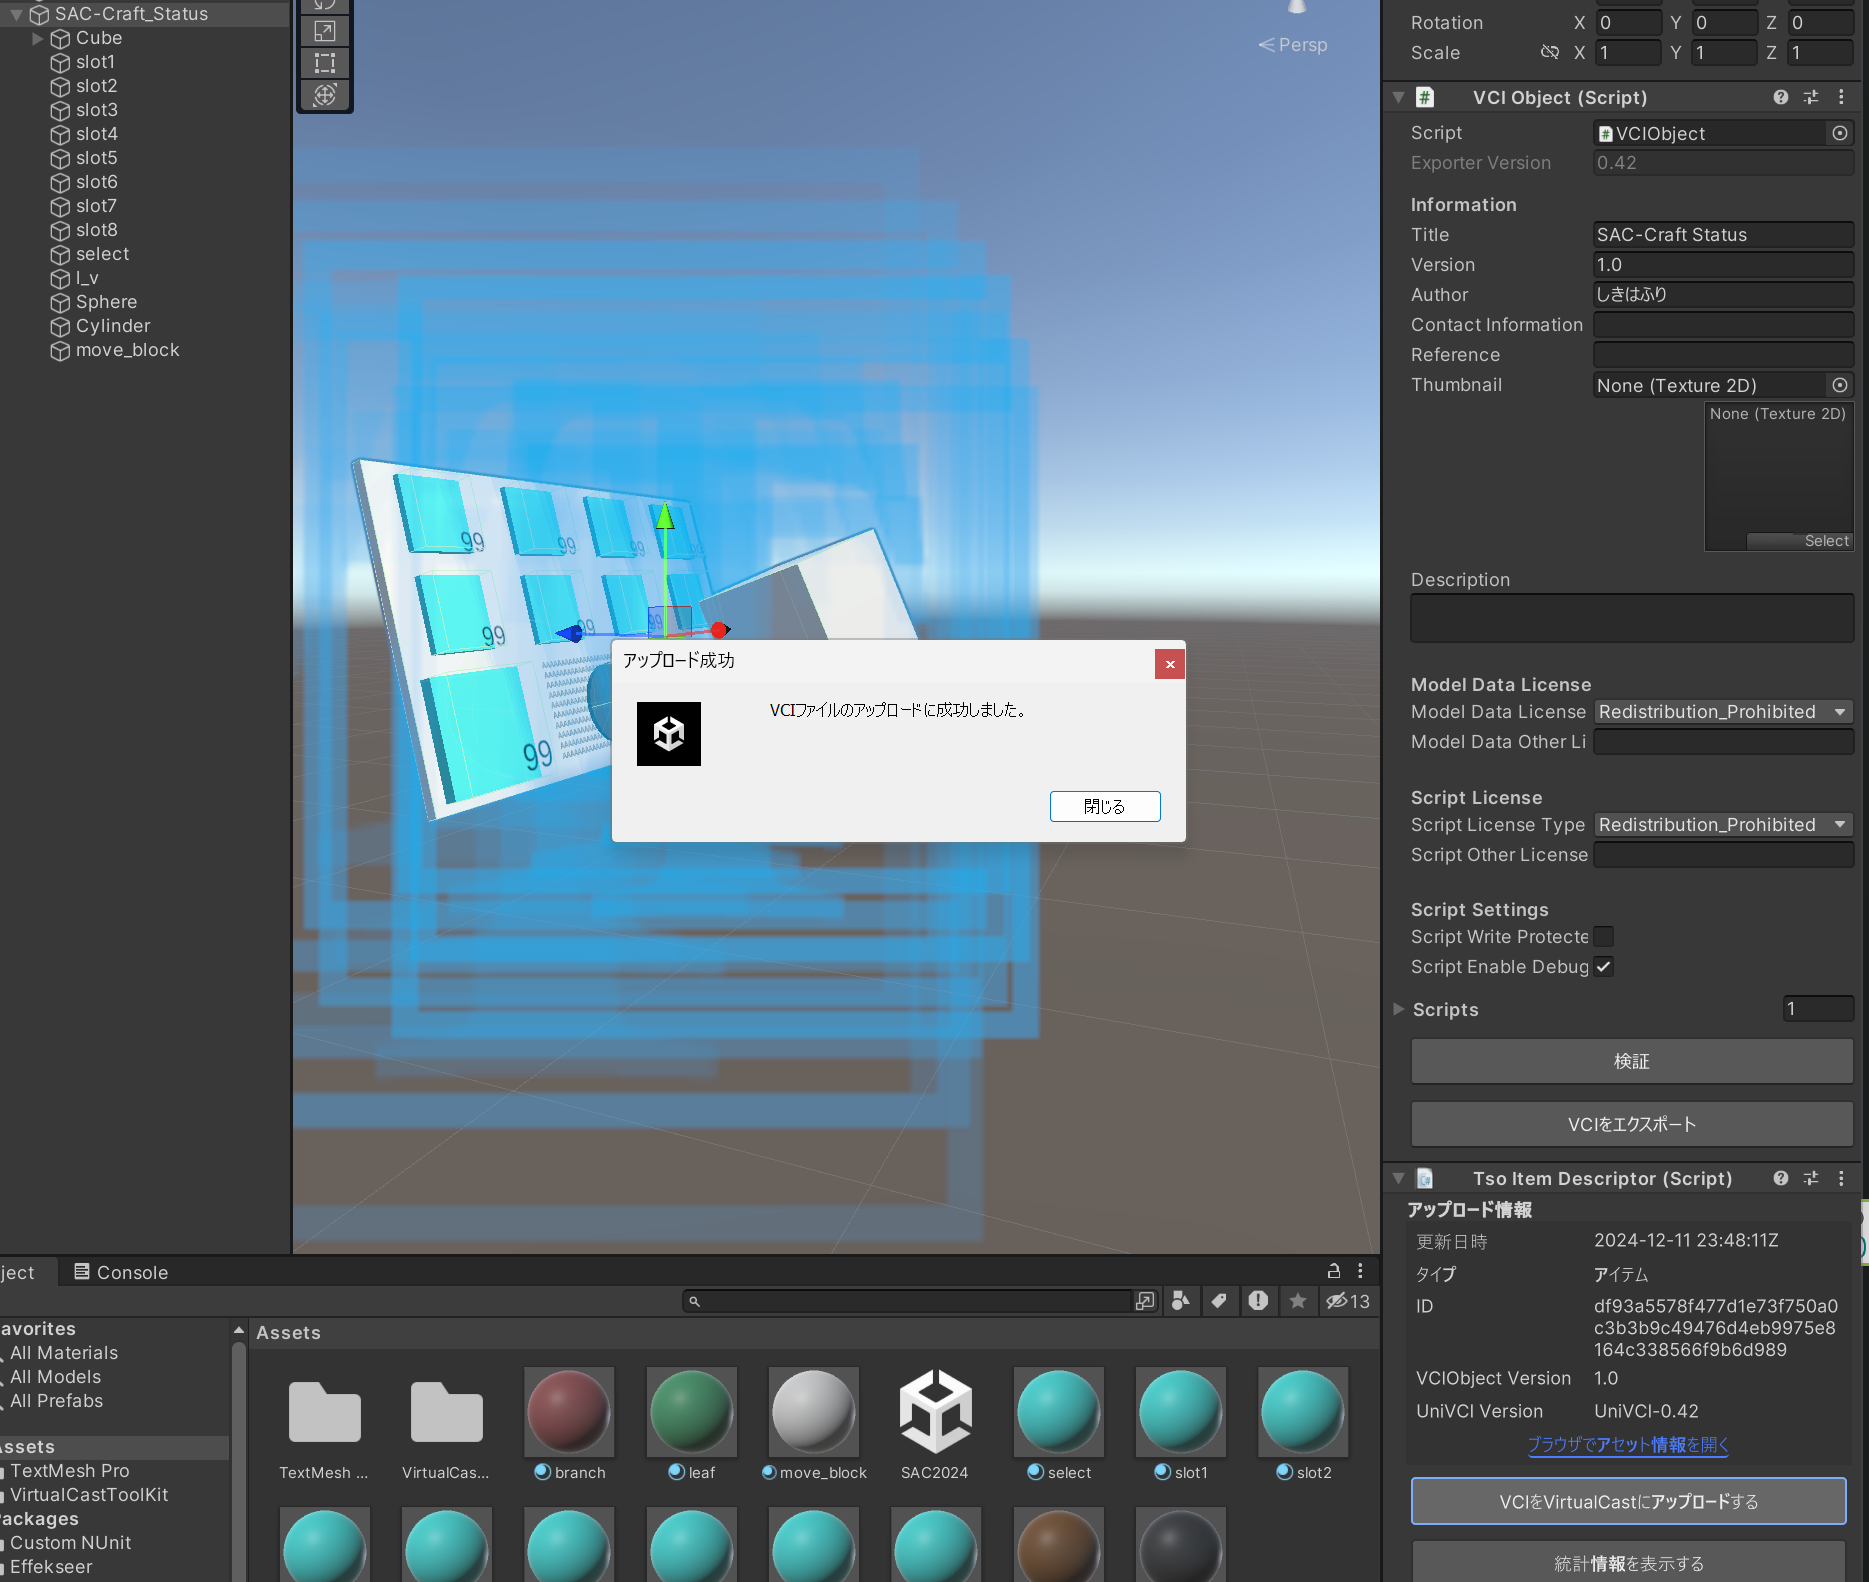Open Project panel more-options menu
This screenshot has width=1869, height=1582.
tap(1360, 1271)
